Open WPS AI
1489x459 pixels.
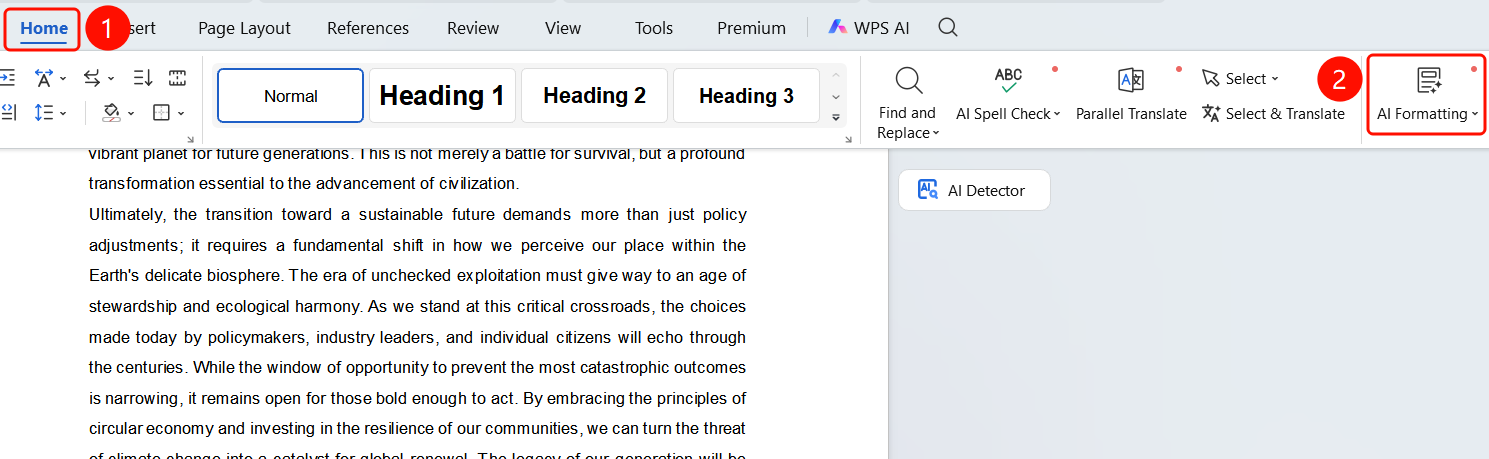tap(868, 28)
